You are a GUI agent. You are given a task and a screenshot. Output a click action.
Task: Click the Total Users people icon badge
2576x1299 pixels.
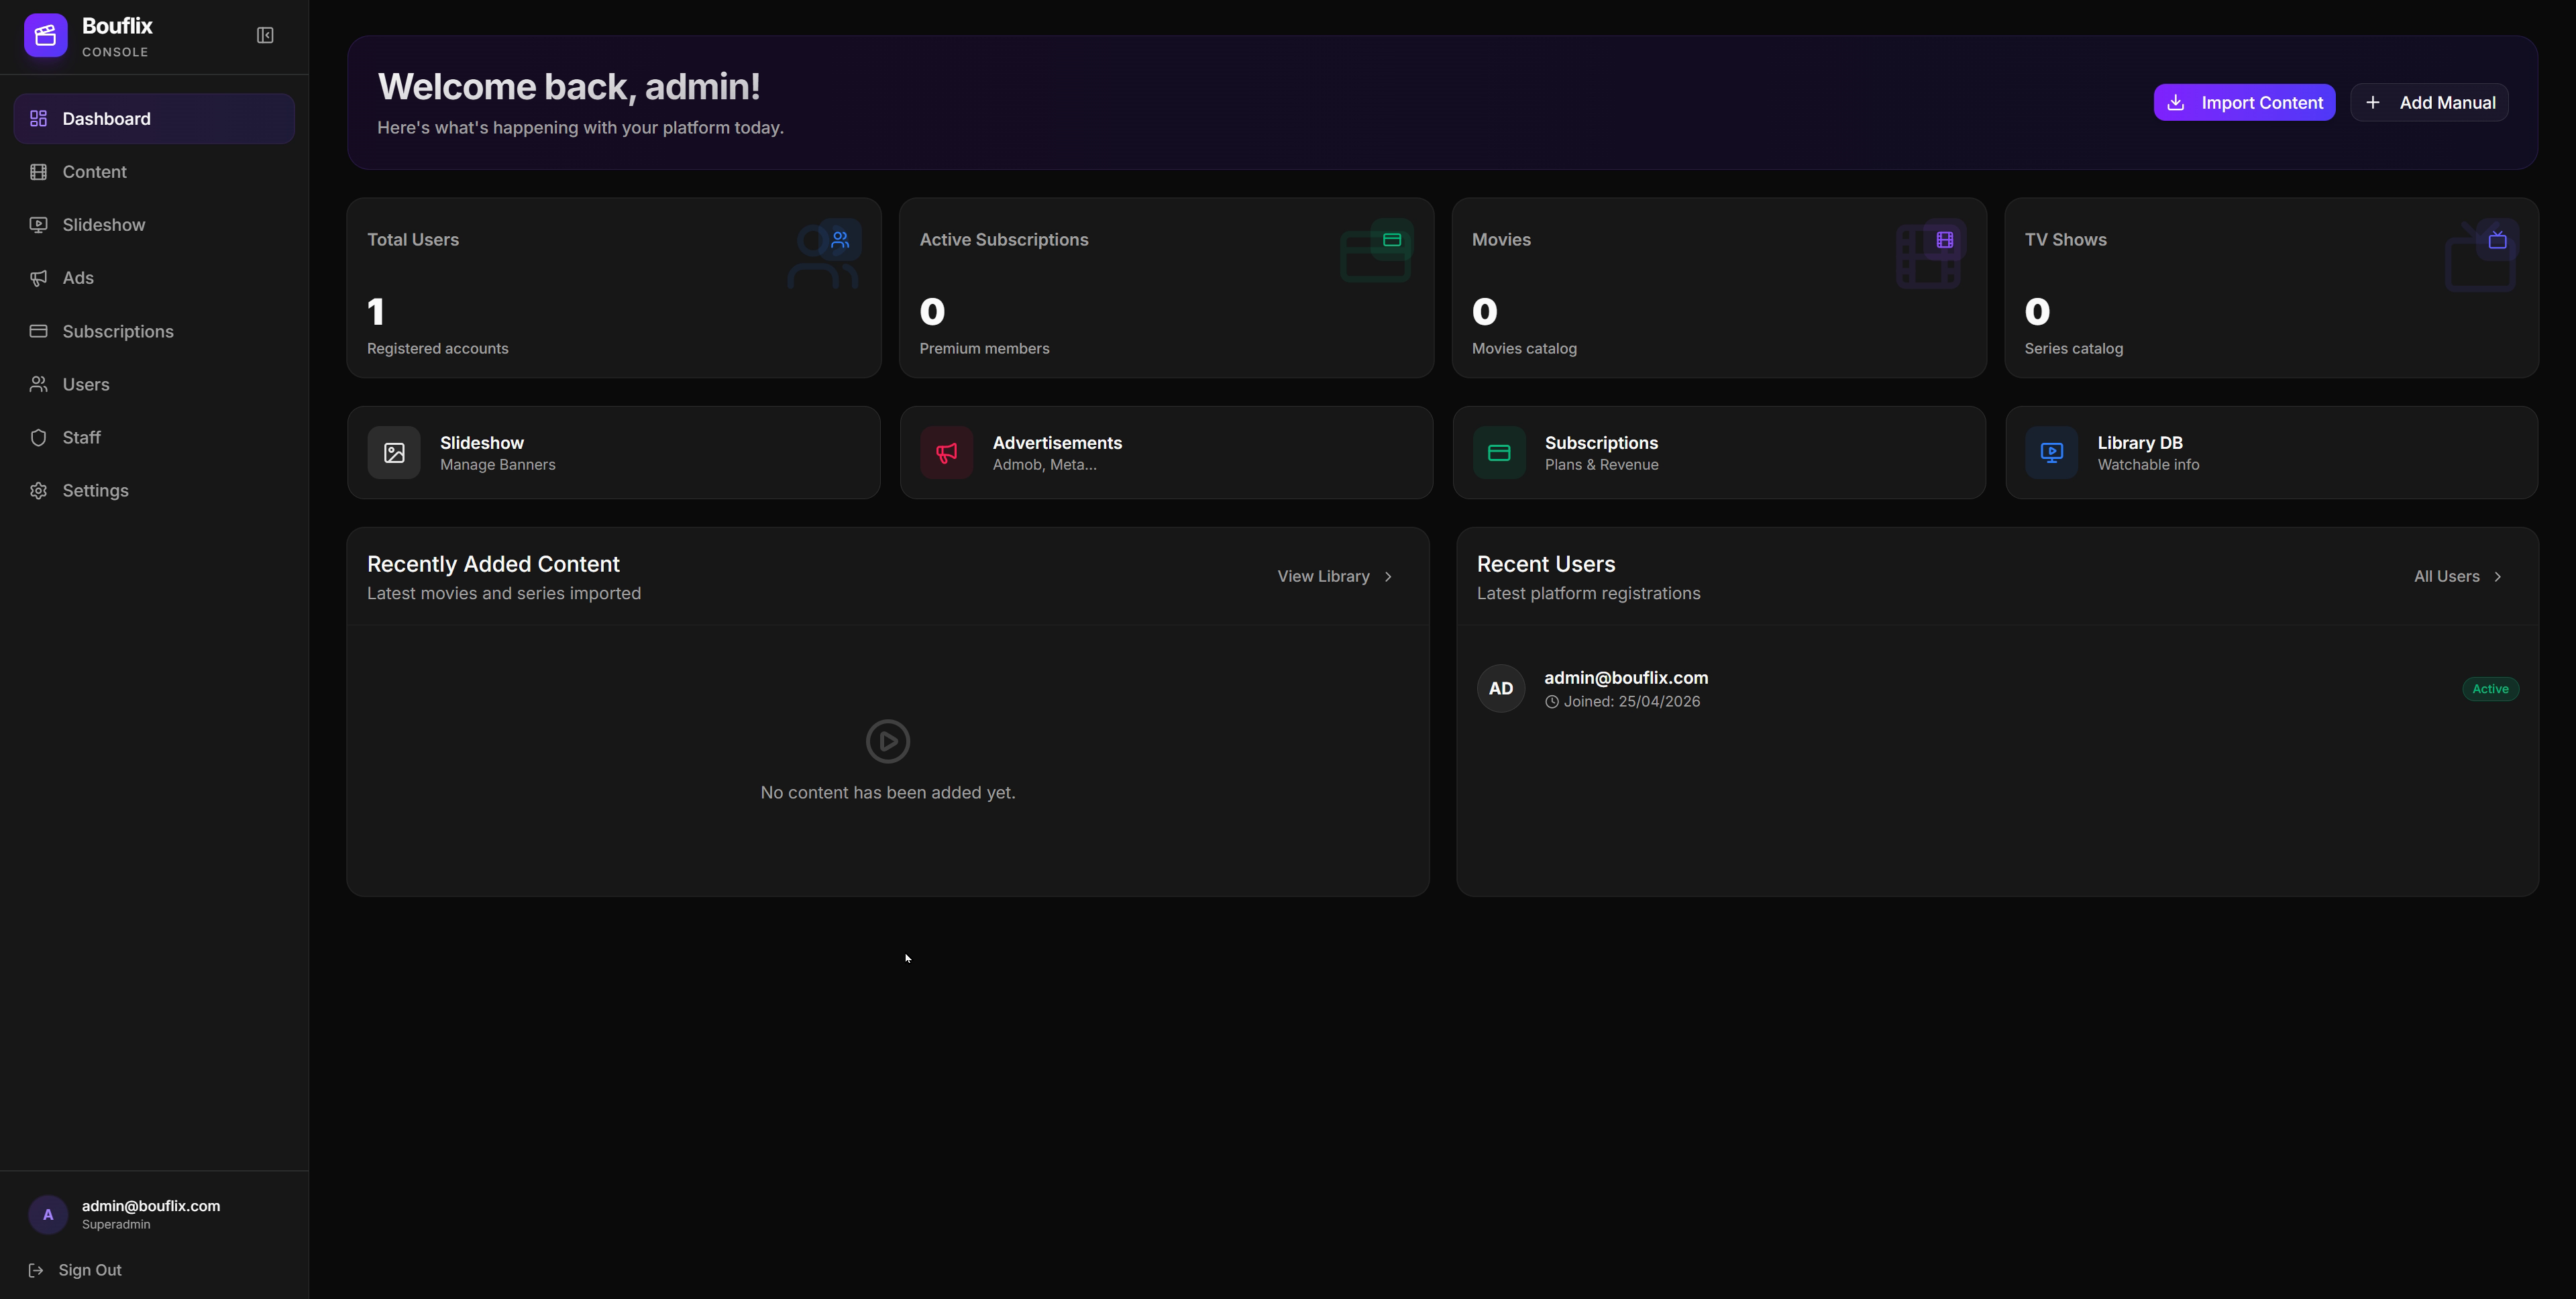click(840, 240)
